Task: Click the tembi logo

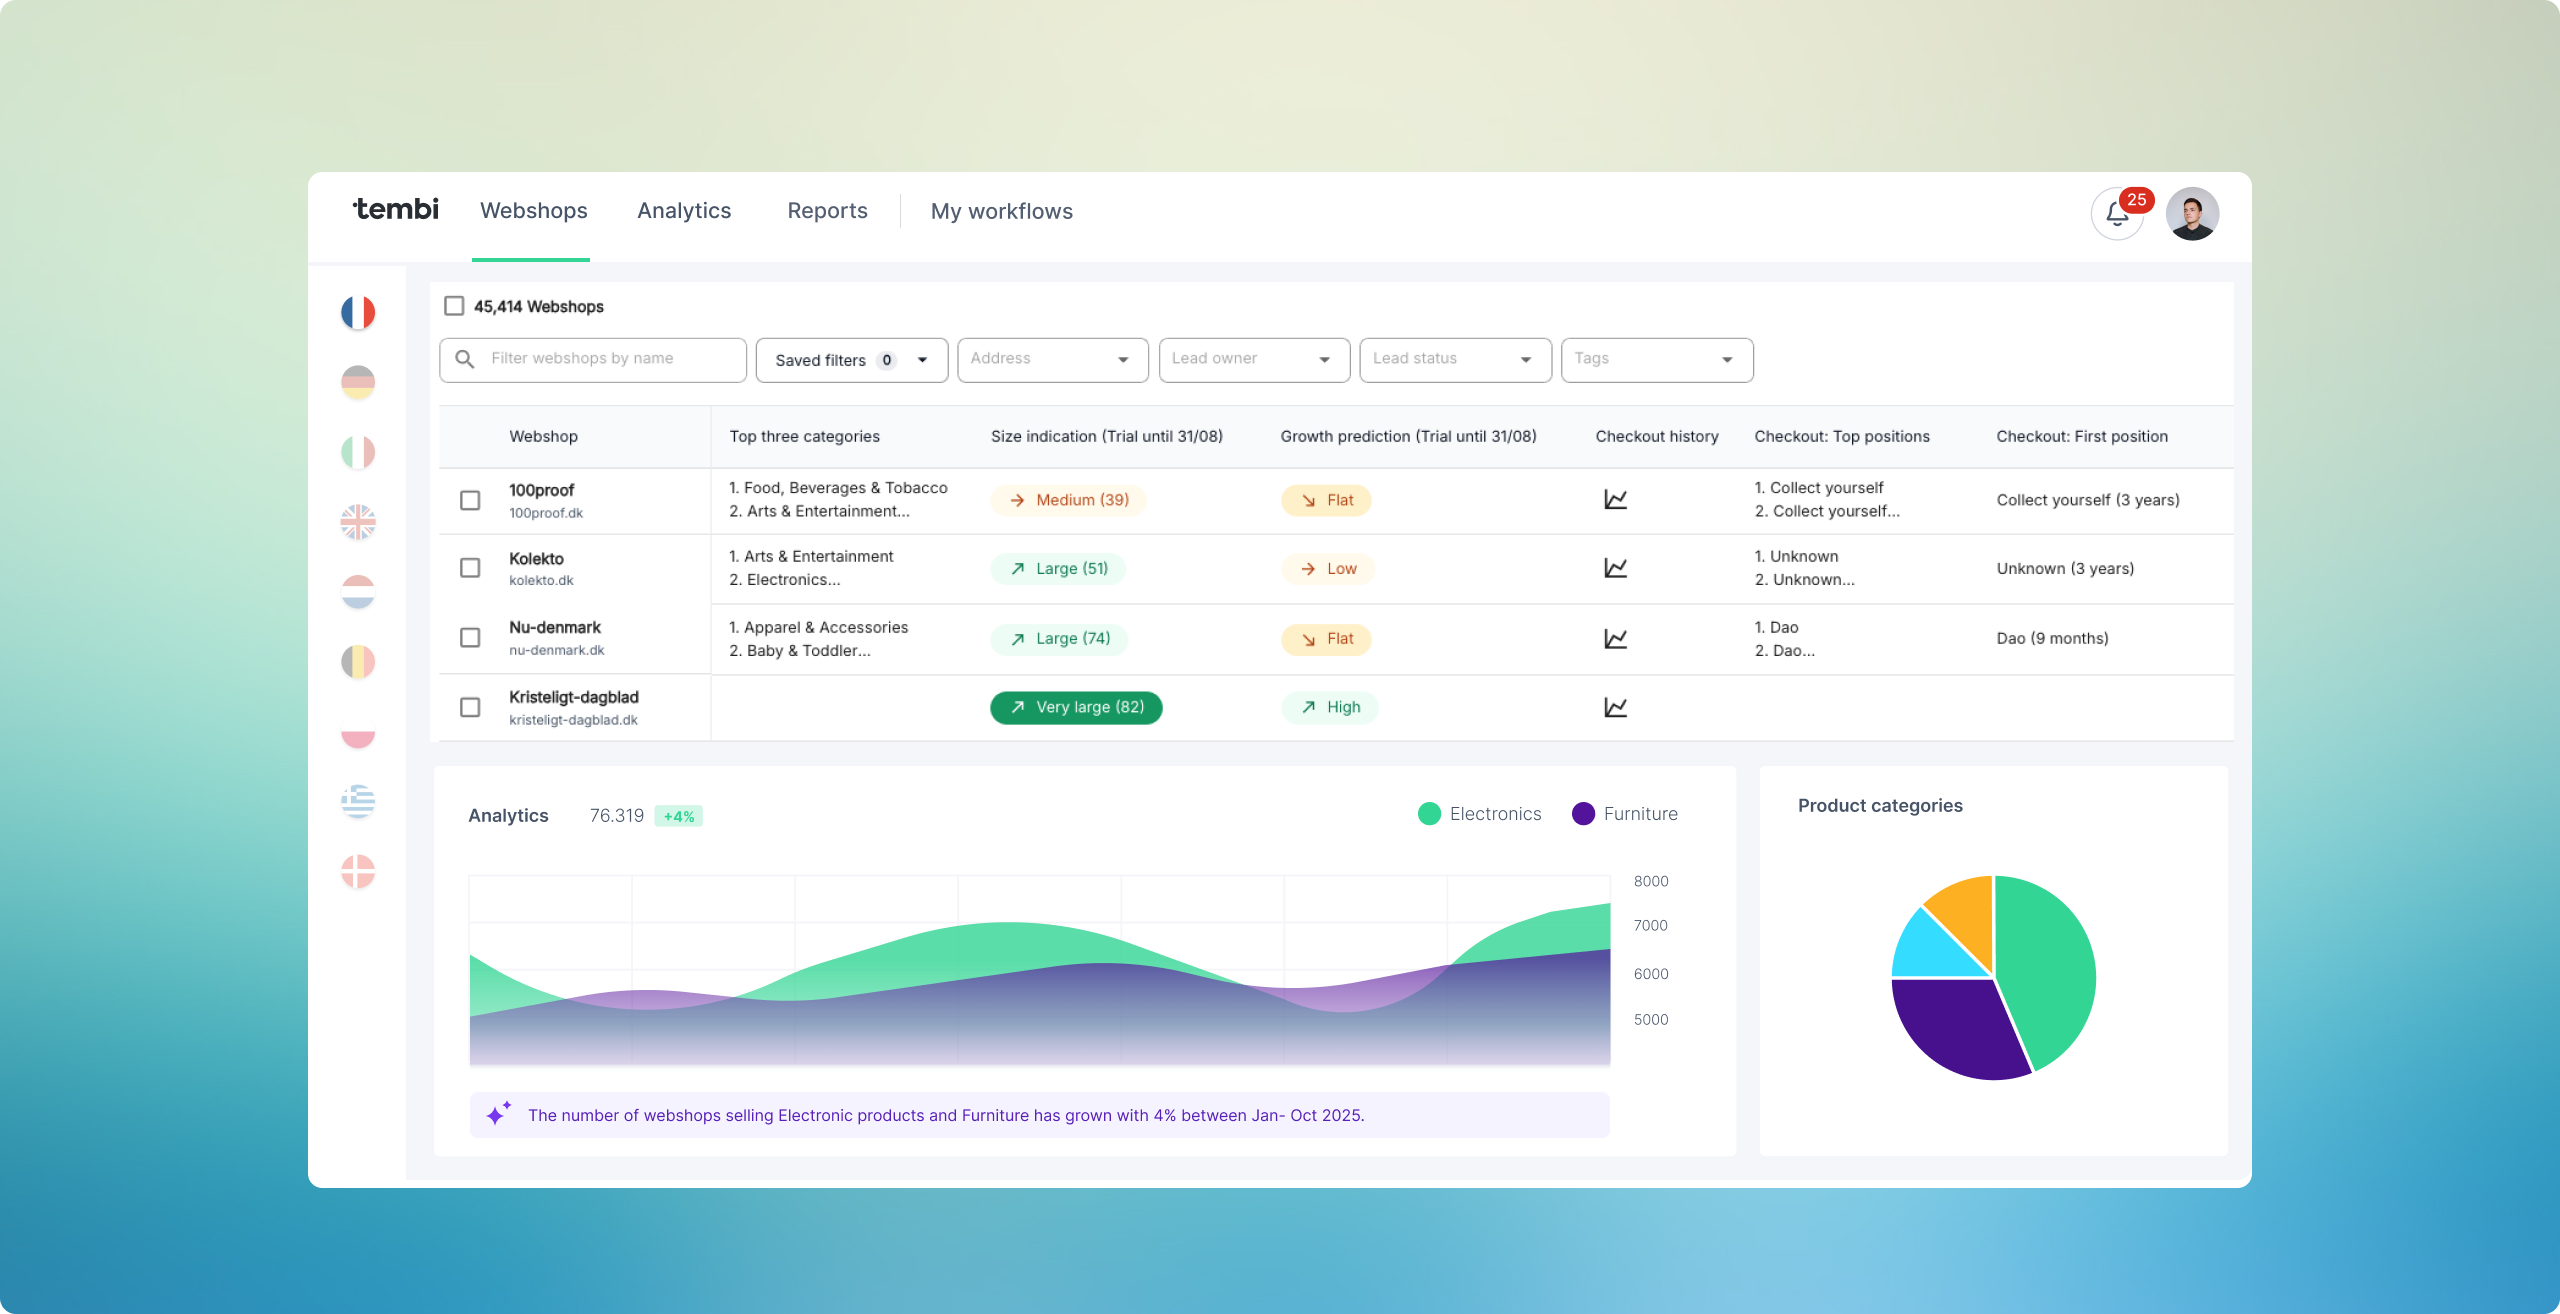Action: click(x=396, y=209)
